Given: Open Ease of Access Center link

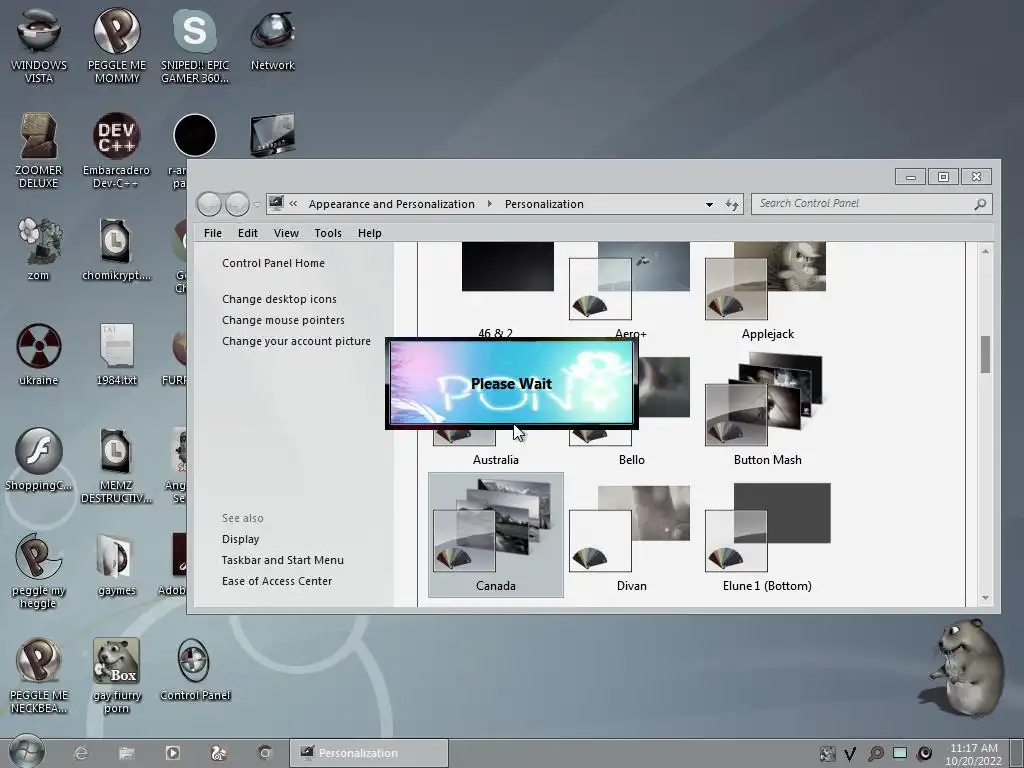Looking at the screenshot, I should [x=276, y=581].
